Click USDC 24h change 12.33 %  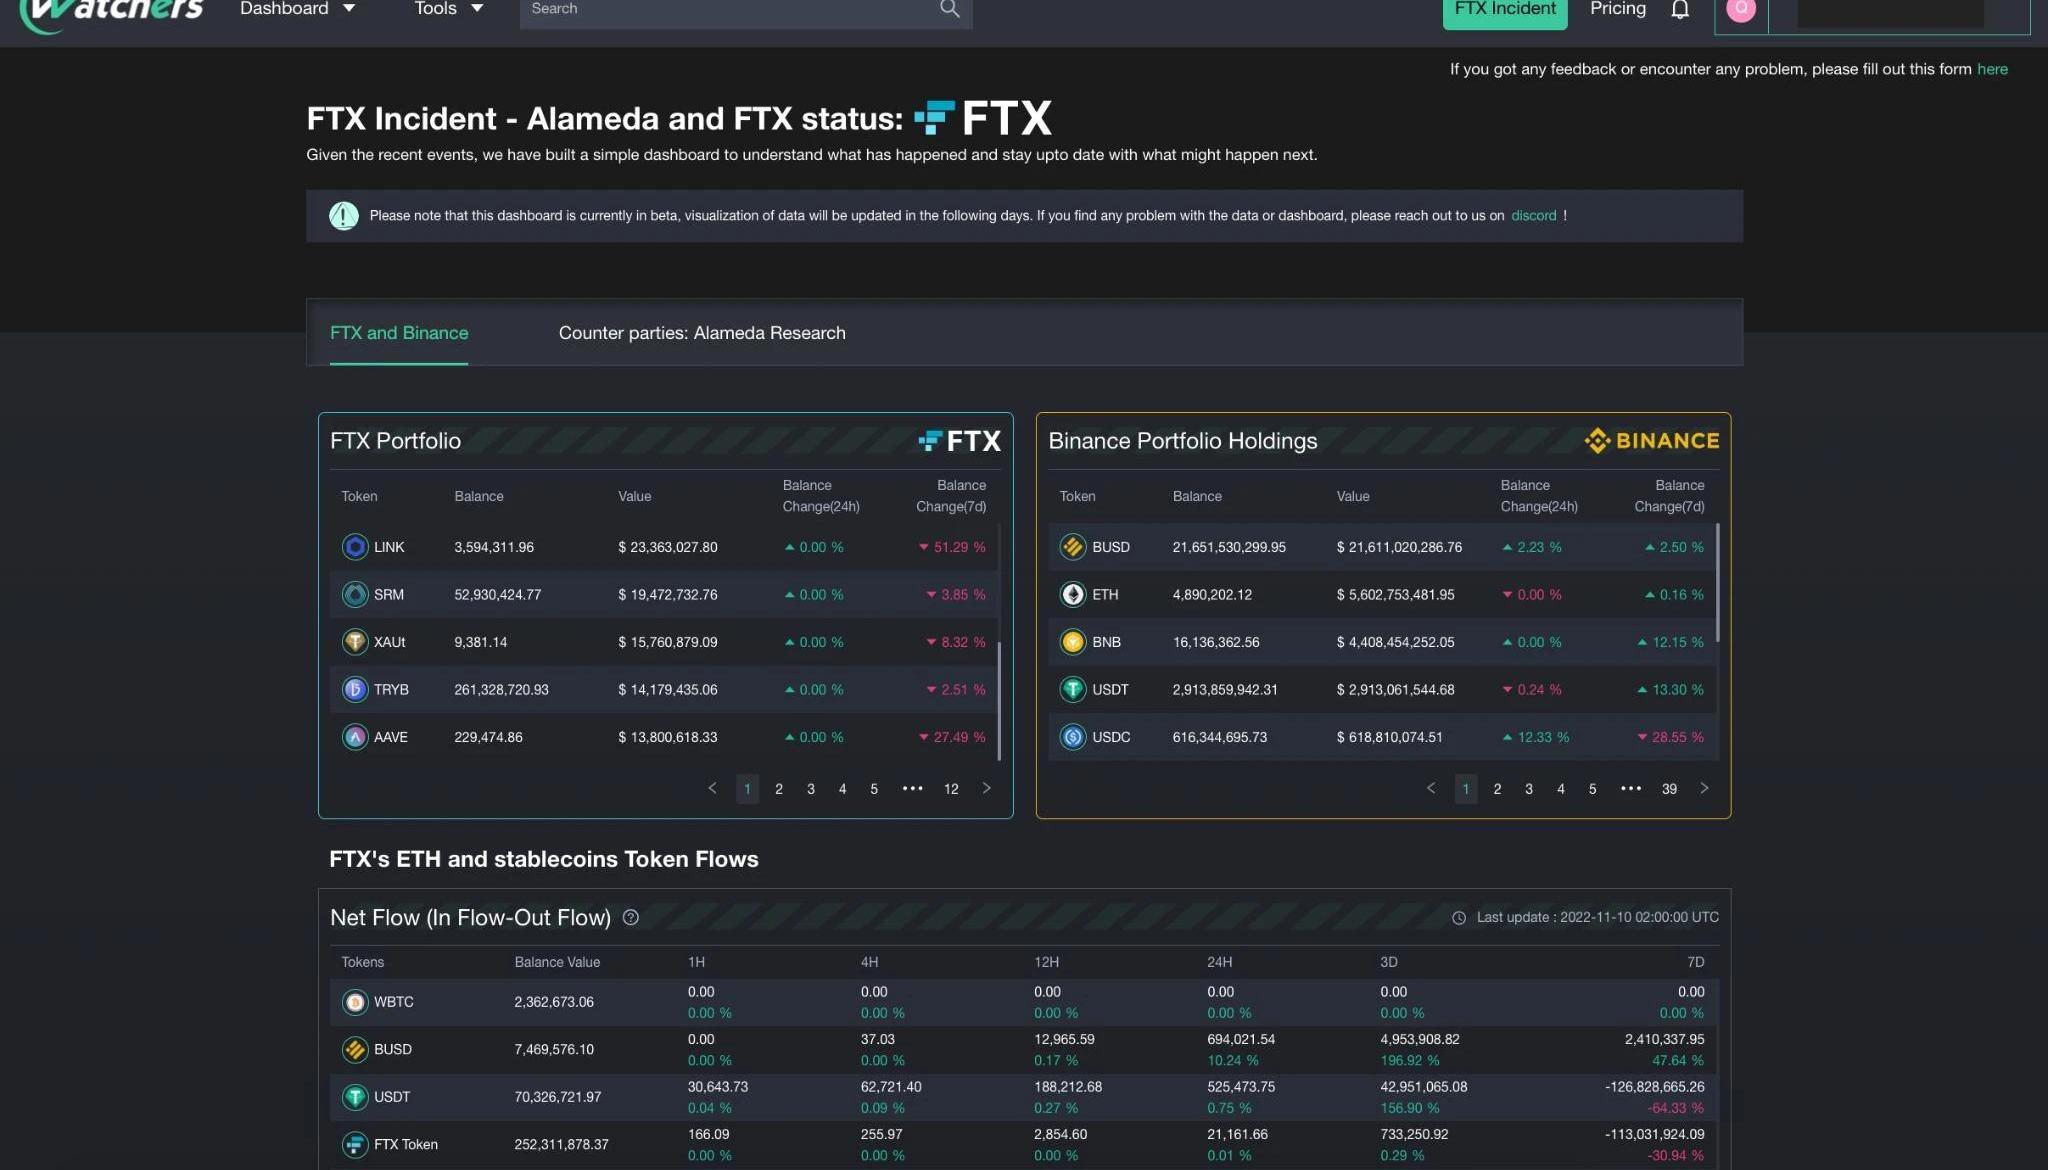[1535, 737]
